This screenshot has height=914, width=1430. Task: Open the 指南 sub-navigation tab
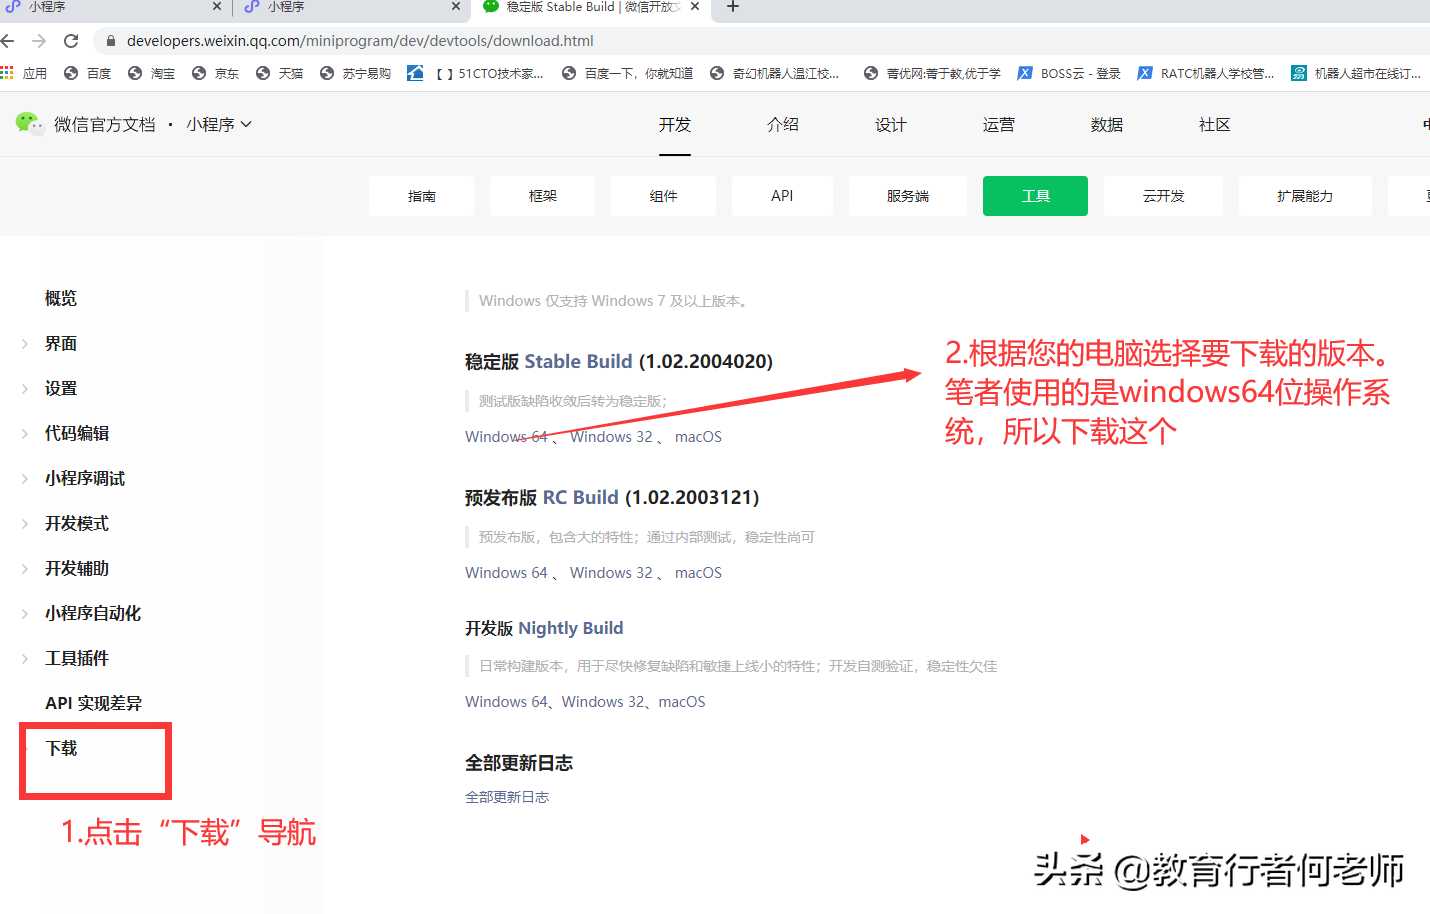[x=422, y=196]
